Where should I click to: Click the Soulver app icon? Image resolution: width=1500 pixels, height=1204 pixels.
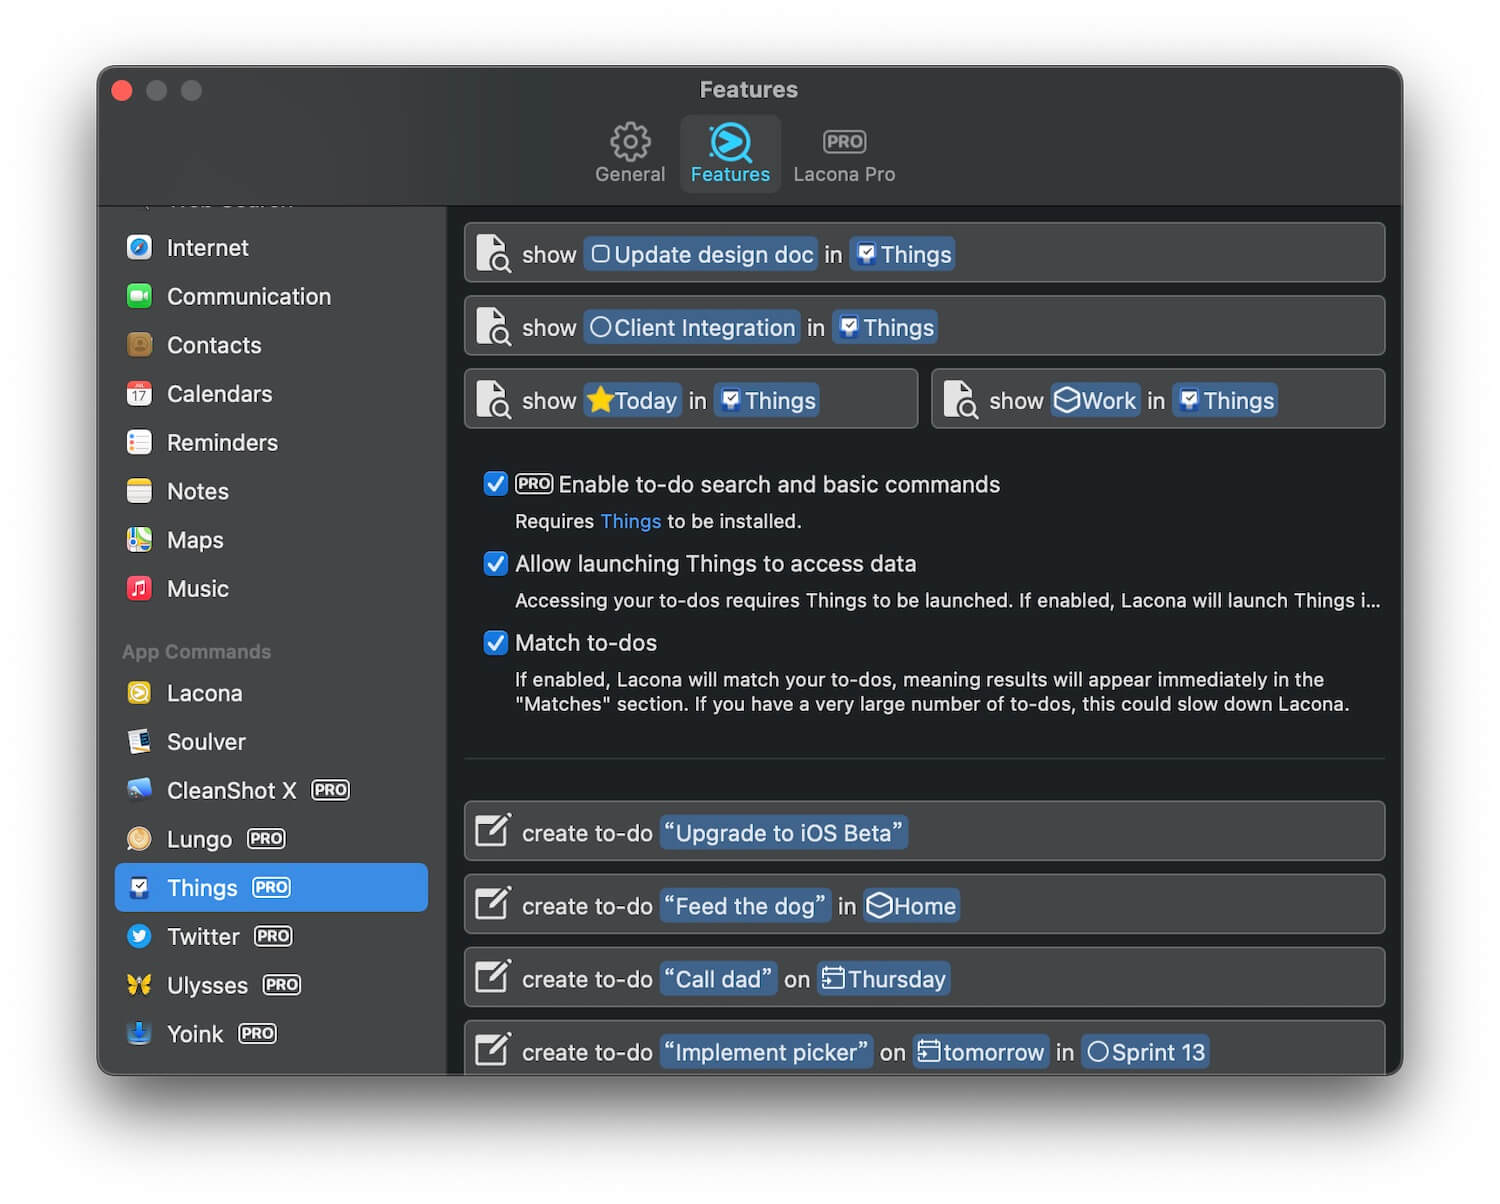(x=139, y=742)
